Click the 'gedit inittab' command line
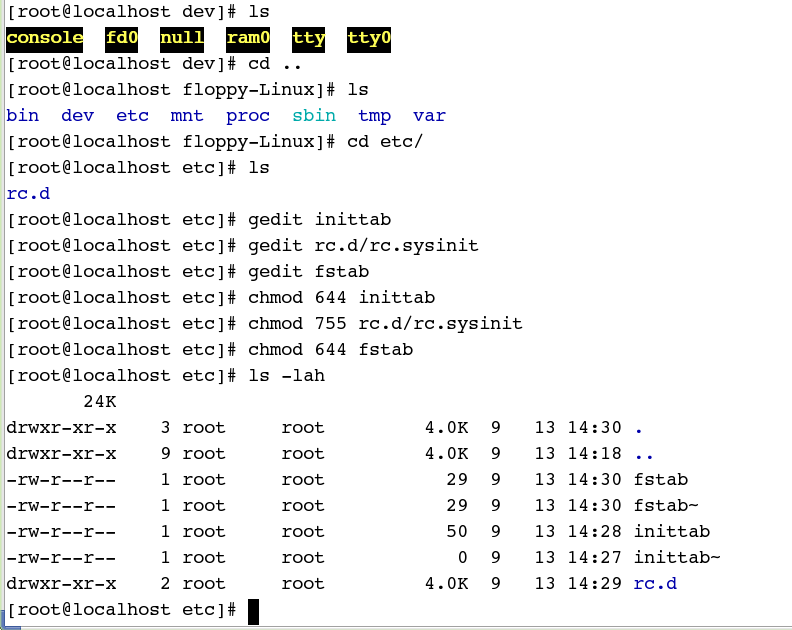This screenshot has width=792, height=630. (319, 220)
